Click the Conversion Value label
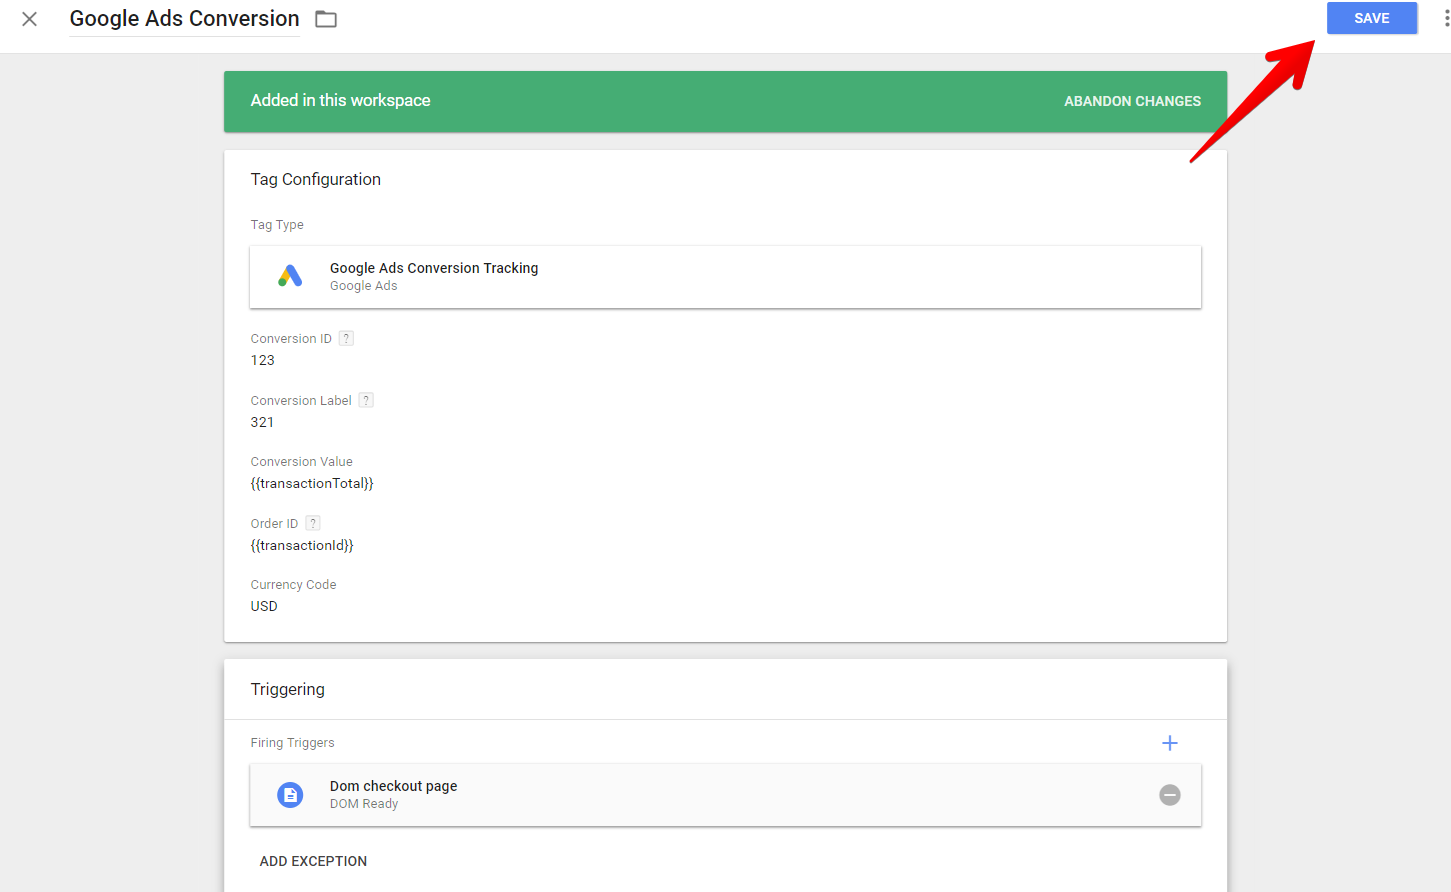This screenshot has height=892, width=1451. click(301, 462)
